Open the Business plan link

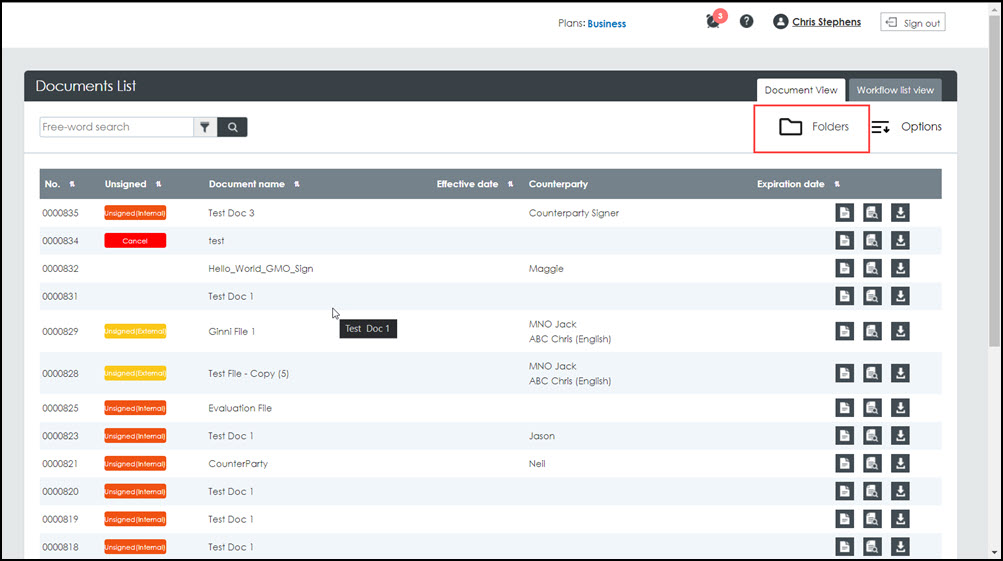(606, 23)
